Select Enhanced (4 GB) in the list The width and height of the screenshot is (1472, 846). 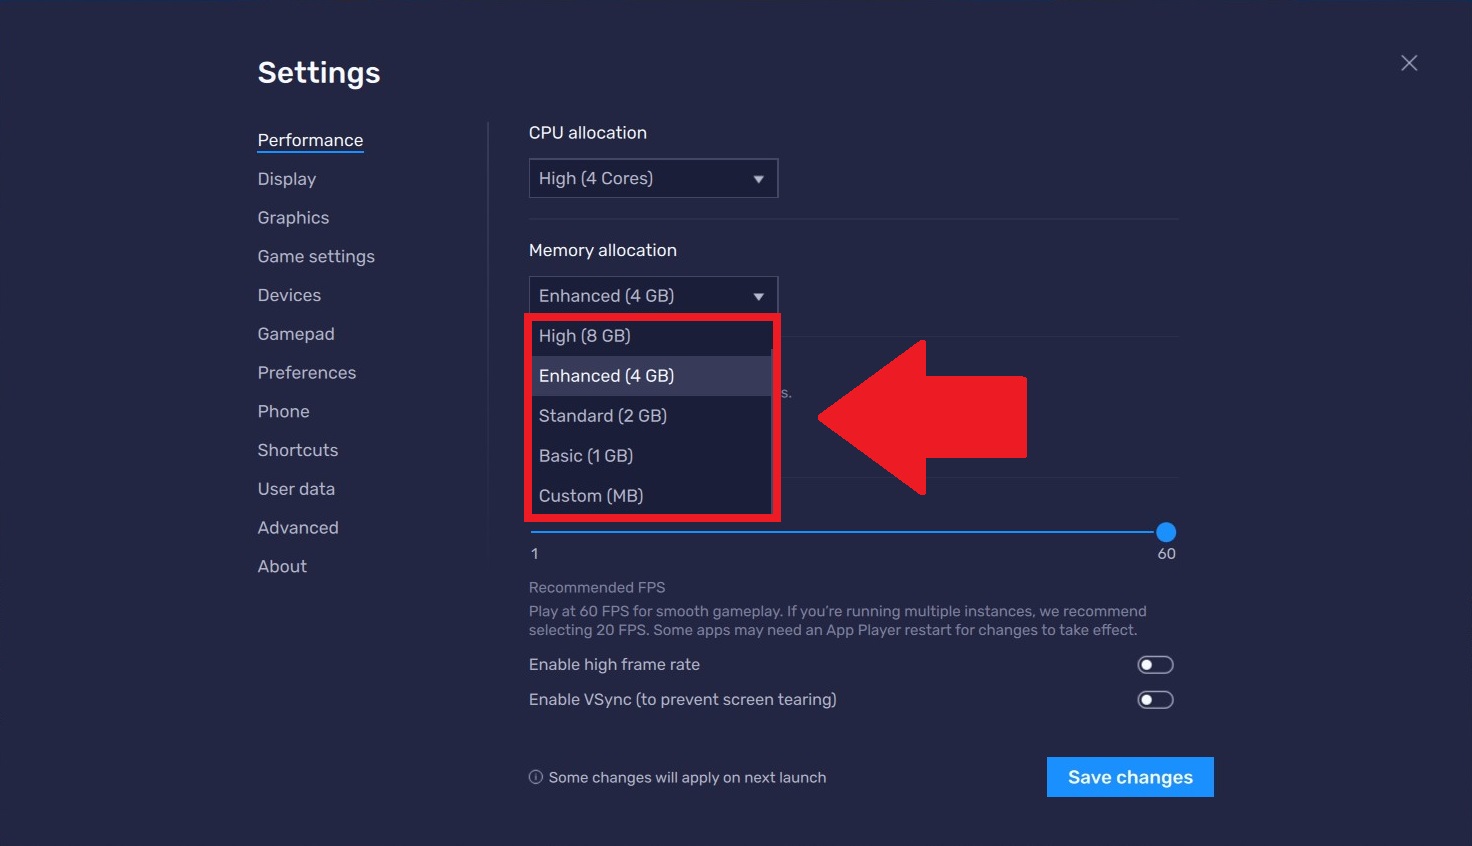[651, 376]
